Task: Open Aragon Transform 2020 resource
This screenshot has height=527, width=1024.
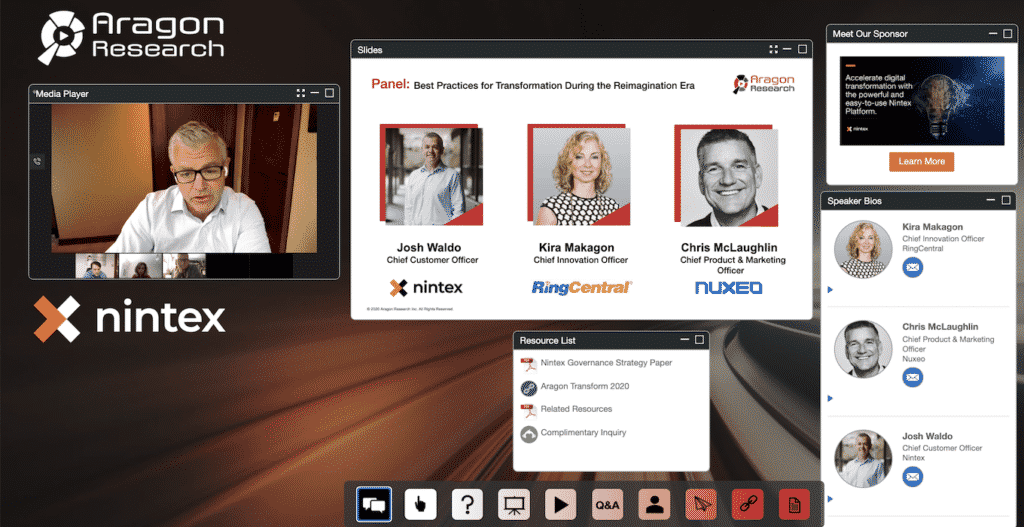Action: [x=584, y=387]
